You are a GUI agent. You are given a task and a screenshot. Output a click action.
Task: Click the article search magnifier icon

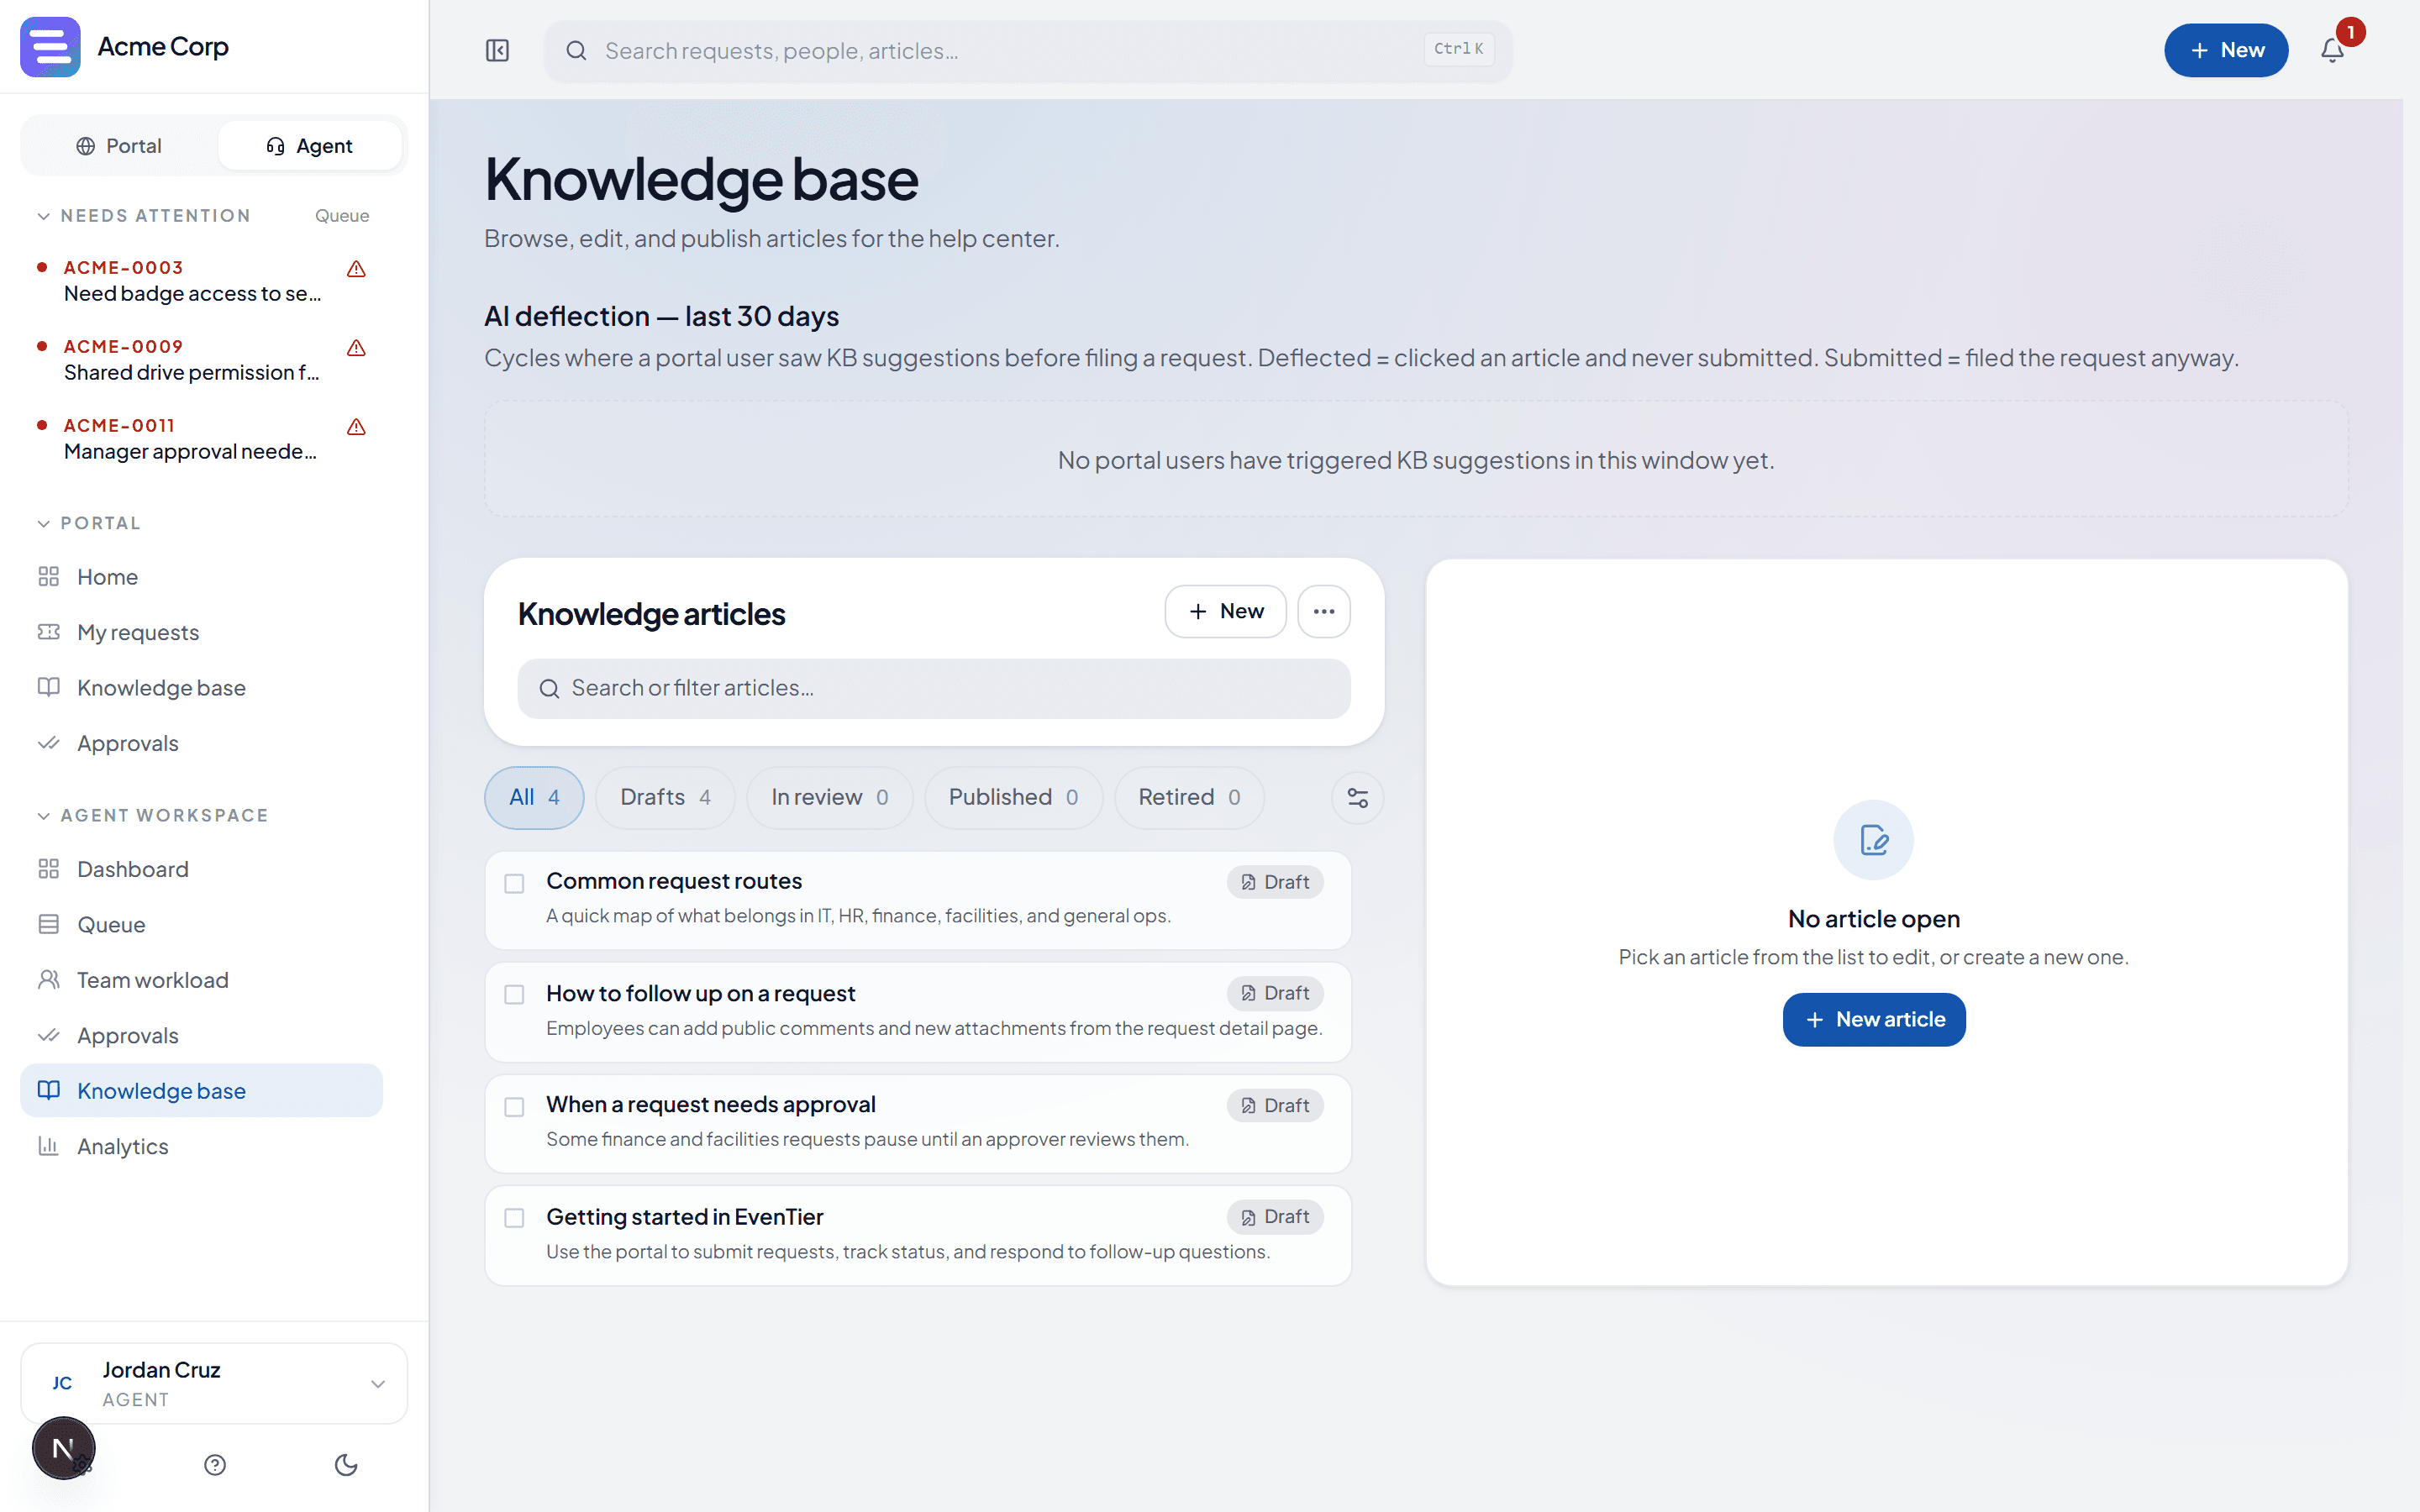549,688
